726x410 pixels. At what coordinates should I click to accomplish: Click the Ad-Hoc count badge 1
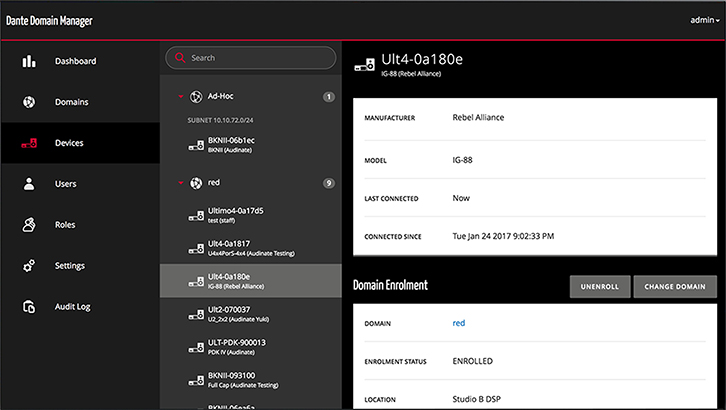[x=329, y=97]
